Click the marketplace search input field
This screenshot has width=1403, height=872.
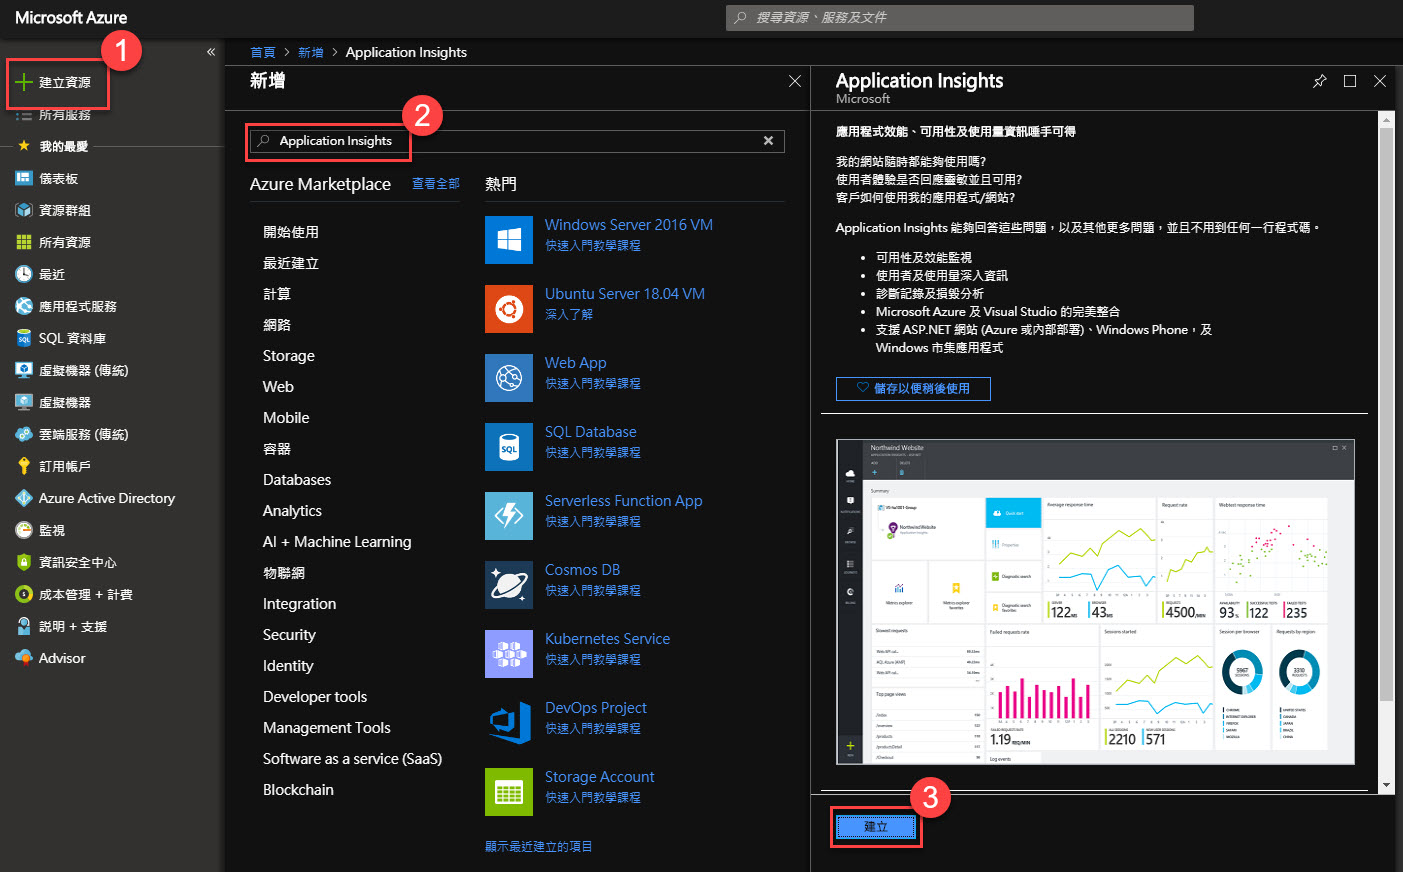pyautogui.click(x=517, y=141)
